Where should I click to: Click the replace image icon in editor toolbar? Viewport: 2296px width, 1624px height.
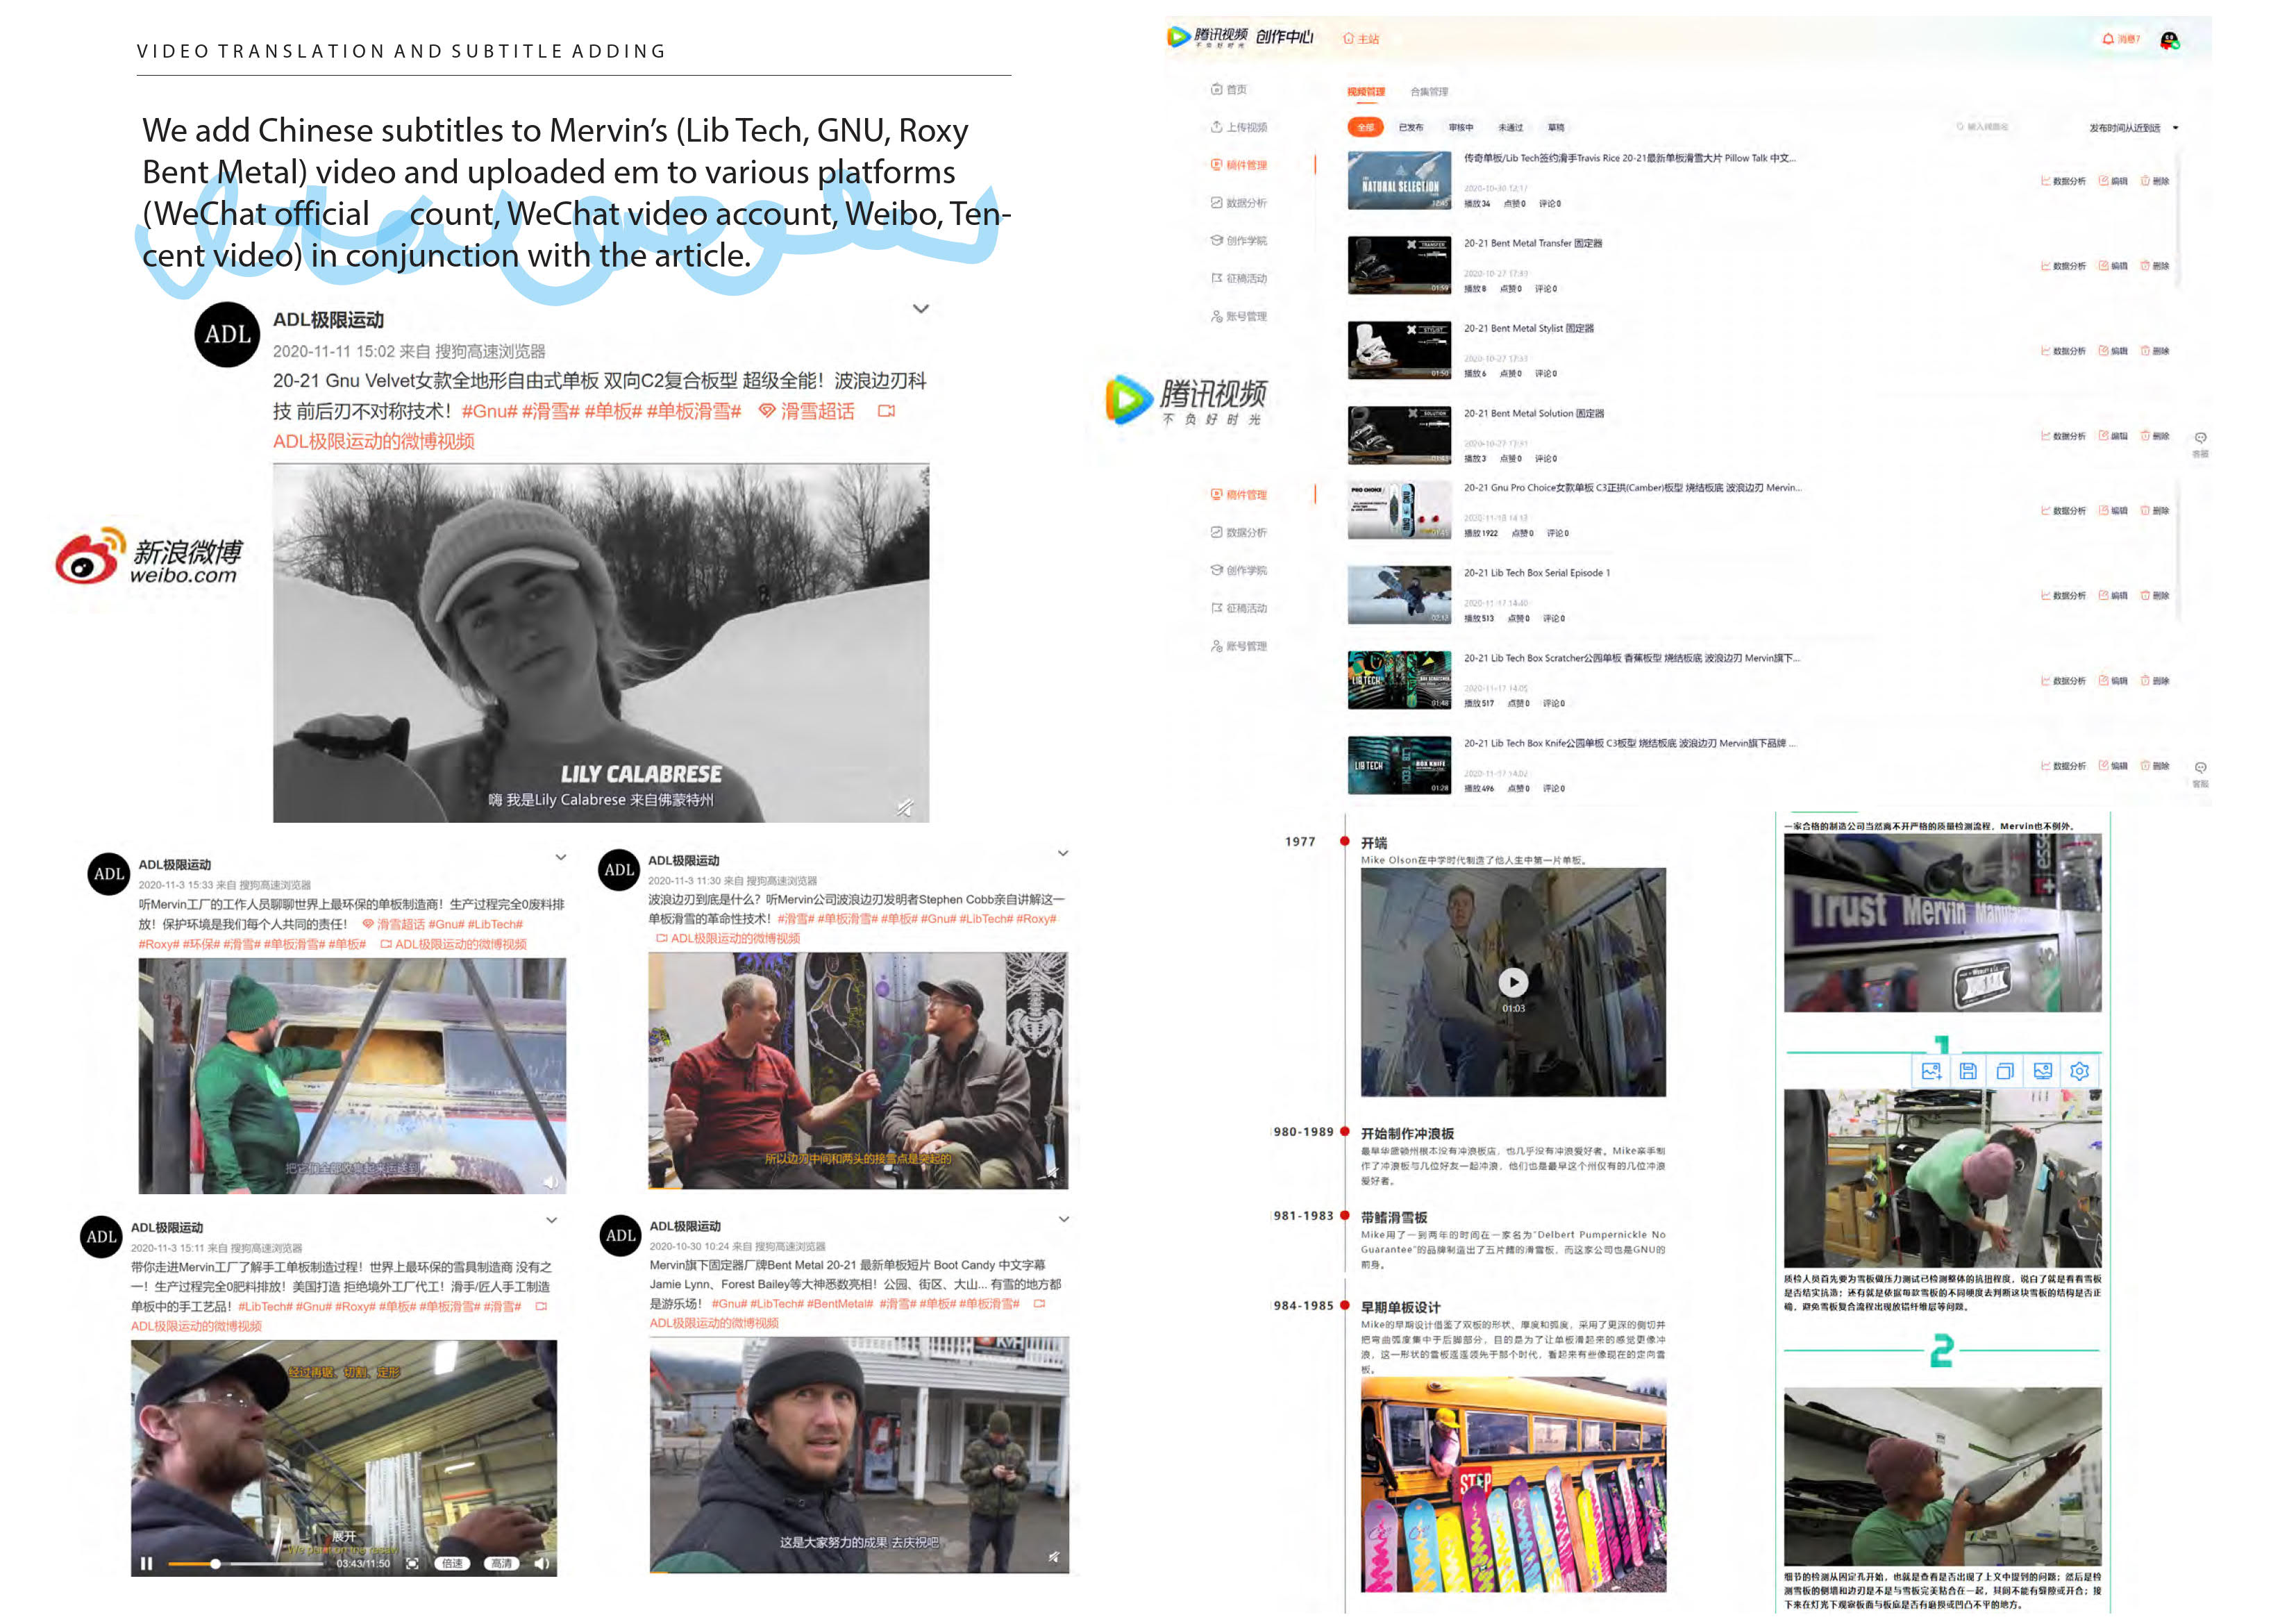click(x=1931, y=1071)
